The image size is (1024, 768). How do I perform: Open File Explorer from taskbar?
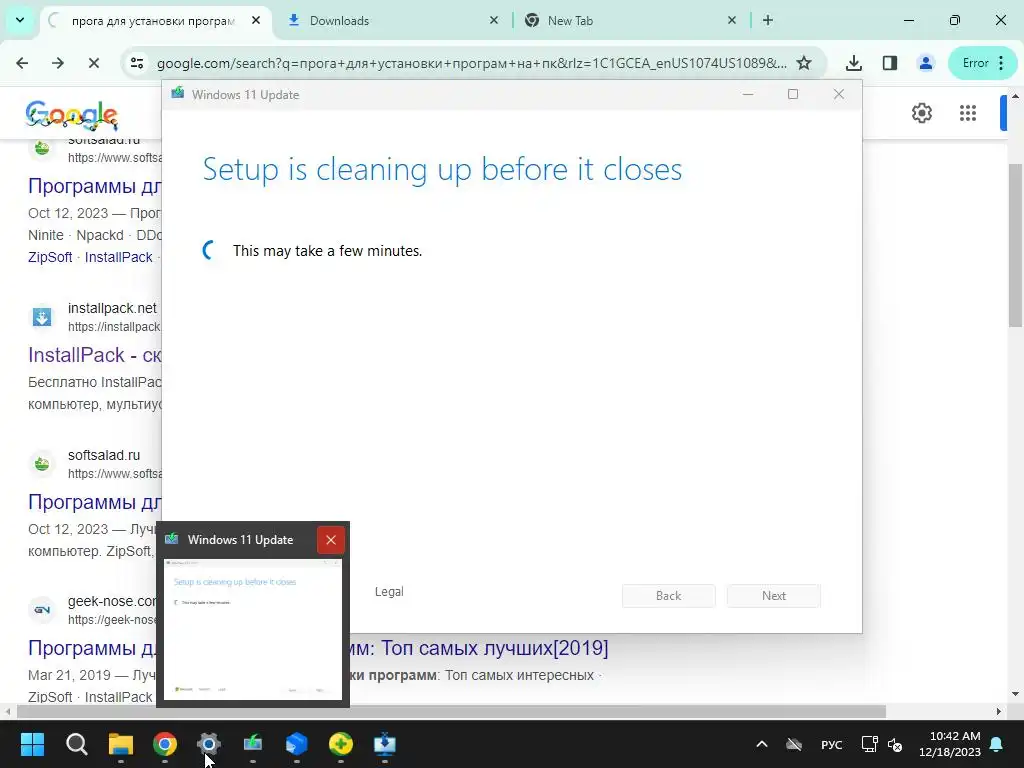(x=121, y=744)
